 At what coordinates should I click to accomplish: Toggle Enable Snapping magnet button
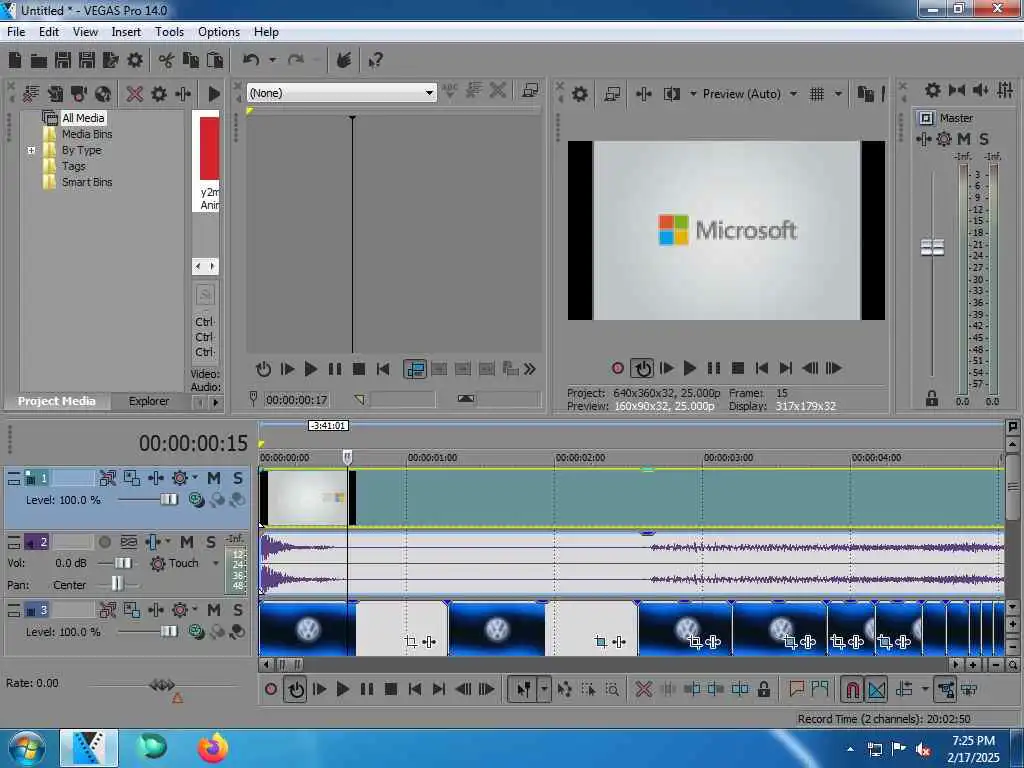pyautogui.click(x=852, y=689)
